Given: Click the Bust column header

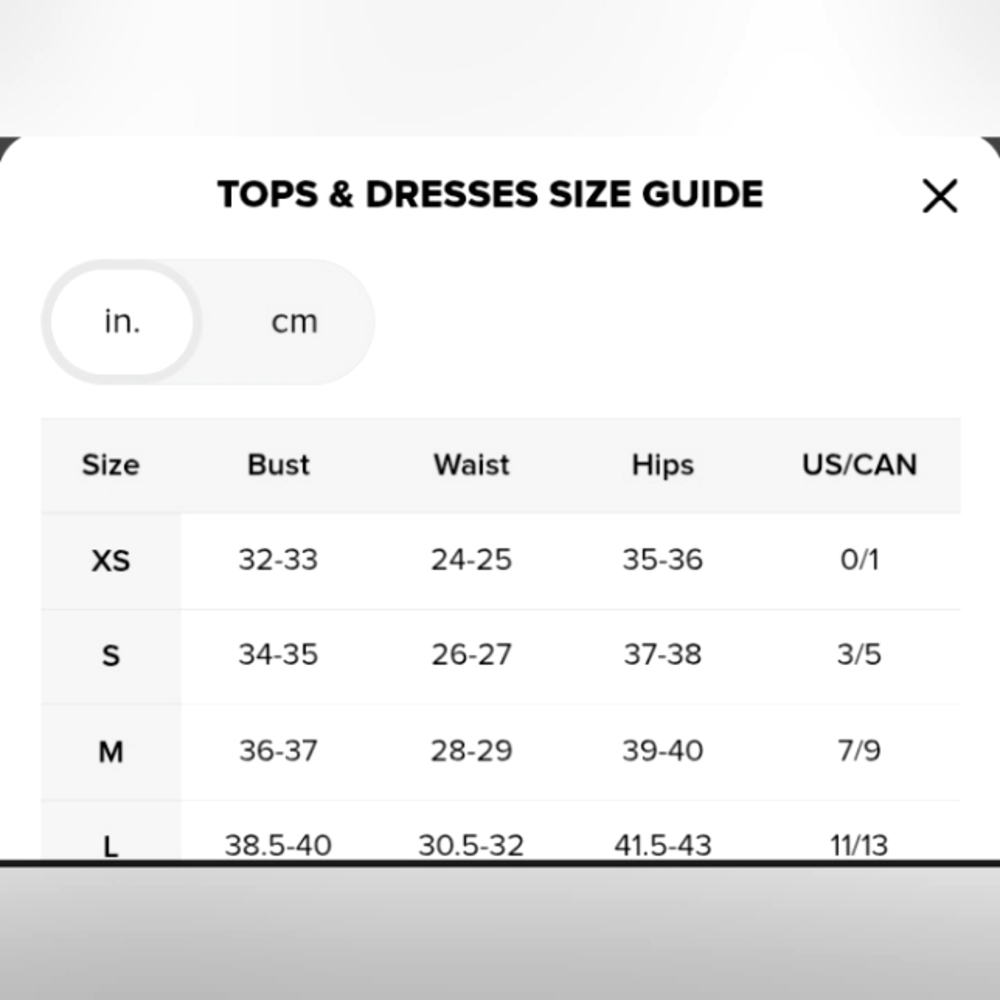Looking at the screenshot, I should (x=278, y=465).
